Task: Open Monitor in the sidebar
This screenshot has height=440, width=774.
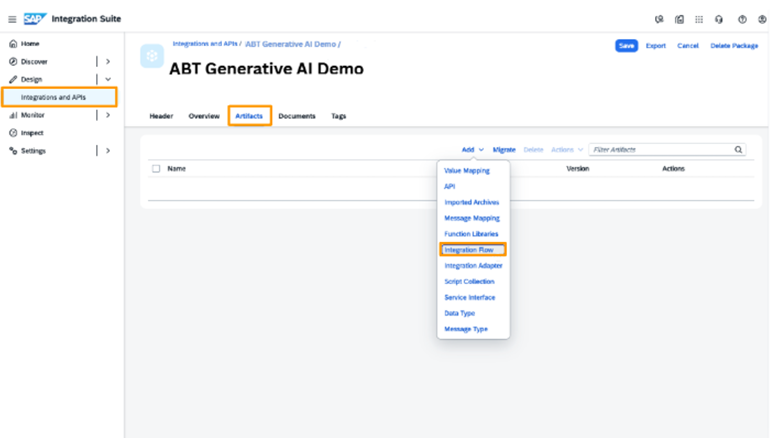Action: click(33, 115)
